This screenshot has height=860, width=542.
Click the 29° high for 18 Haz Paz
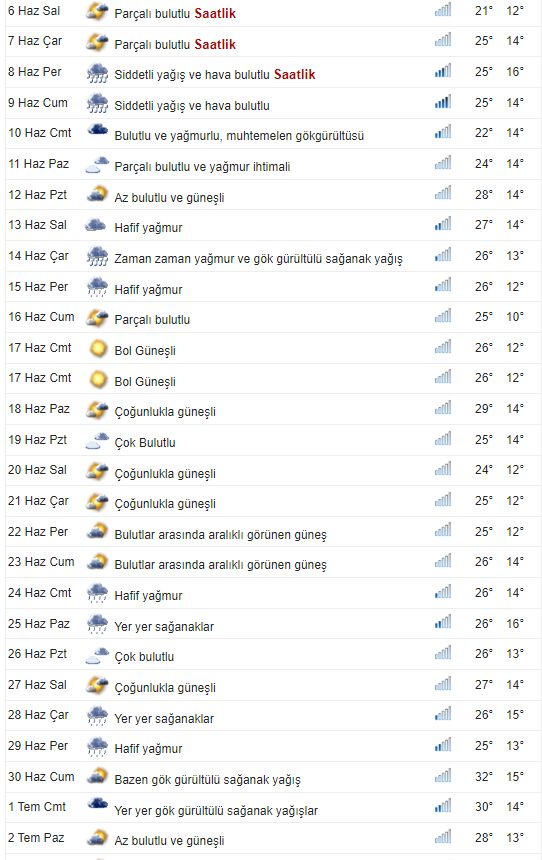[x=484, y=409]
